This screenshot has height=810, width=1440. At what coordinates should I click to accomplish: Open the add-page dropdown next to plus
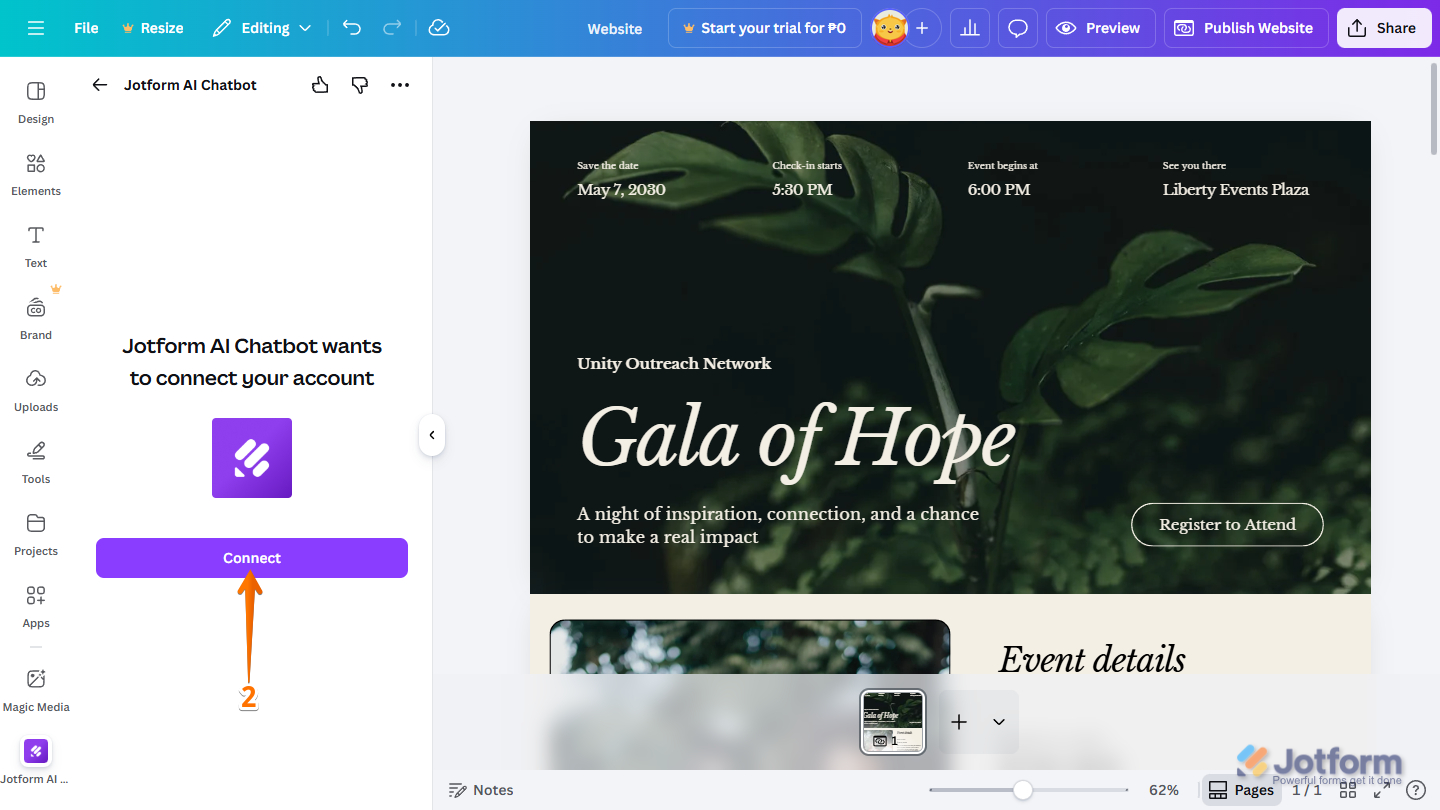coord(997,721)
